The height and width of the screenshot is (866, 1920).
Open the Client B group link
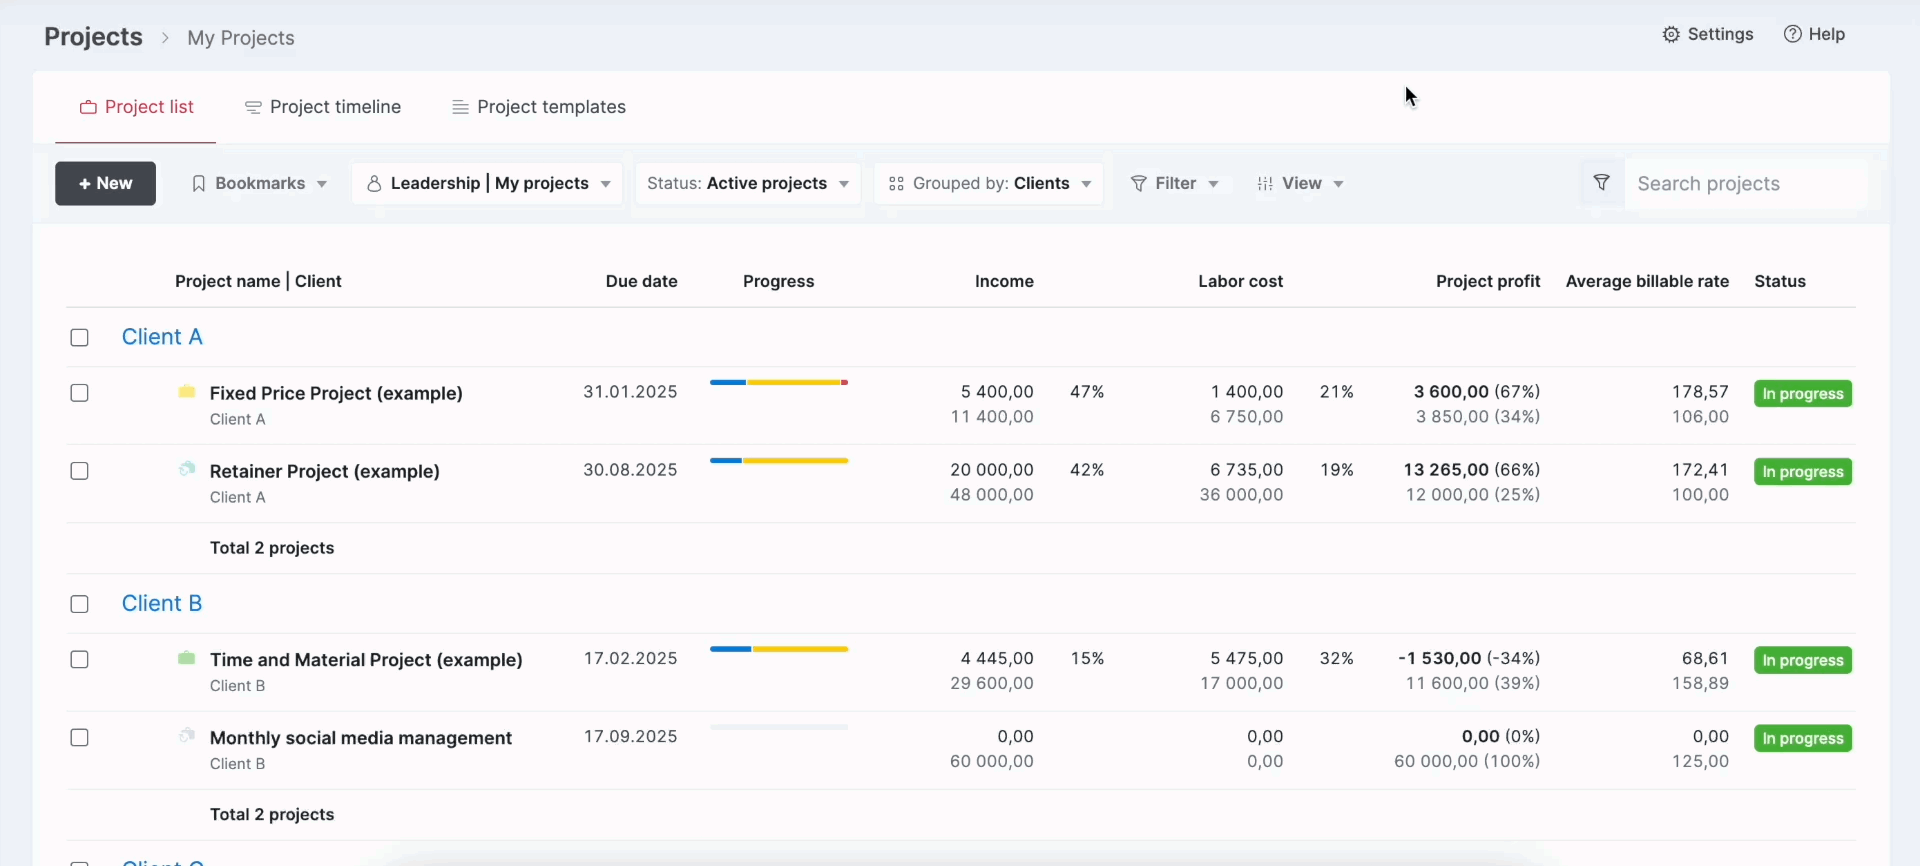[x=162, y=604]
